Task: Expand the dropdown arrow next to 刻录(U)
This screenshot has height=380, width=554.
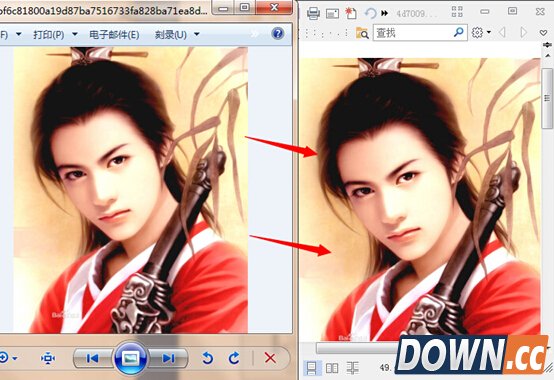Action: pos(197,34)
